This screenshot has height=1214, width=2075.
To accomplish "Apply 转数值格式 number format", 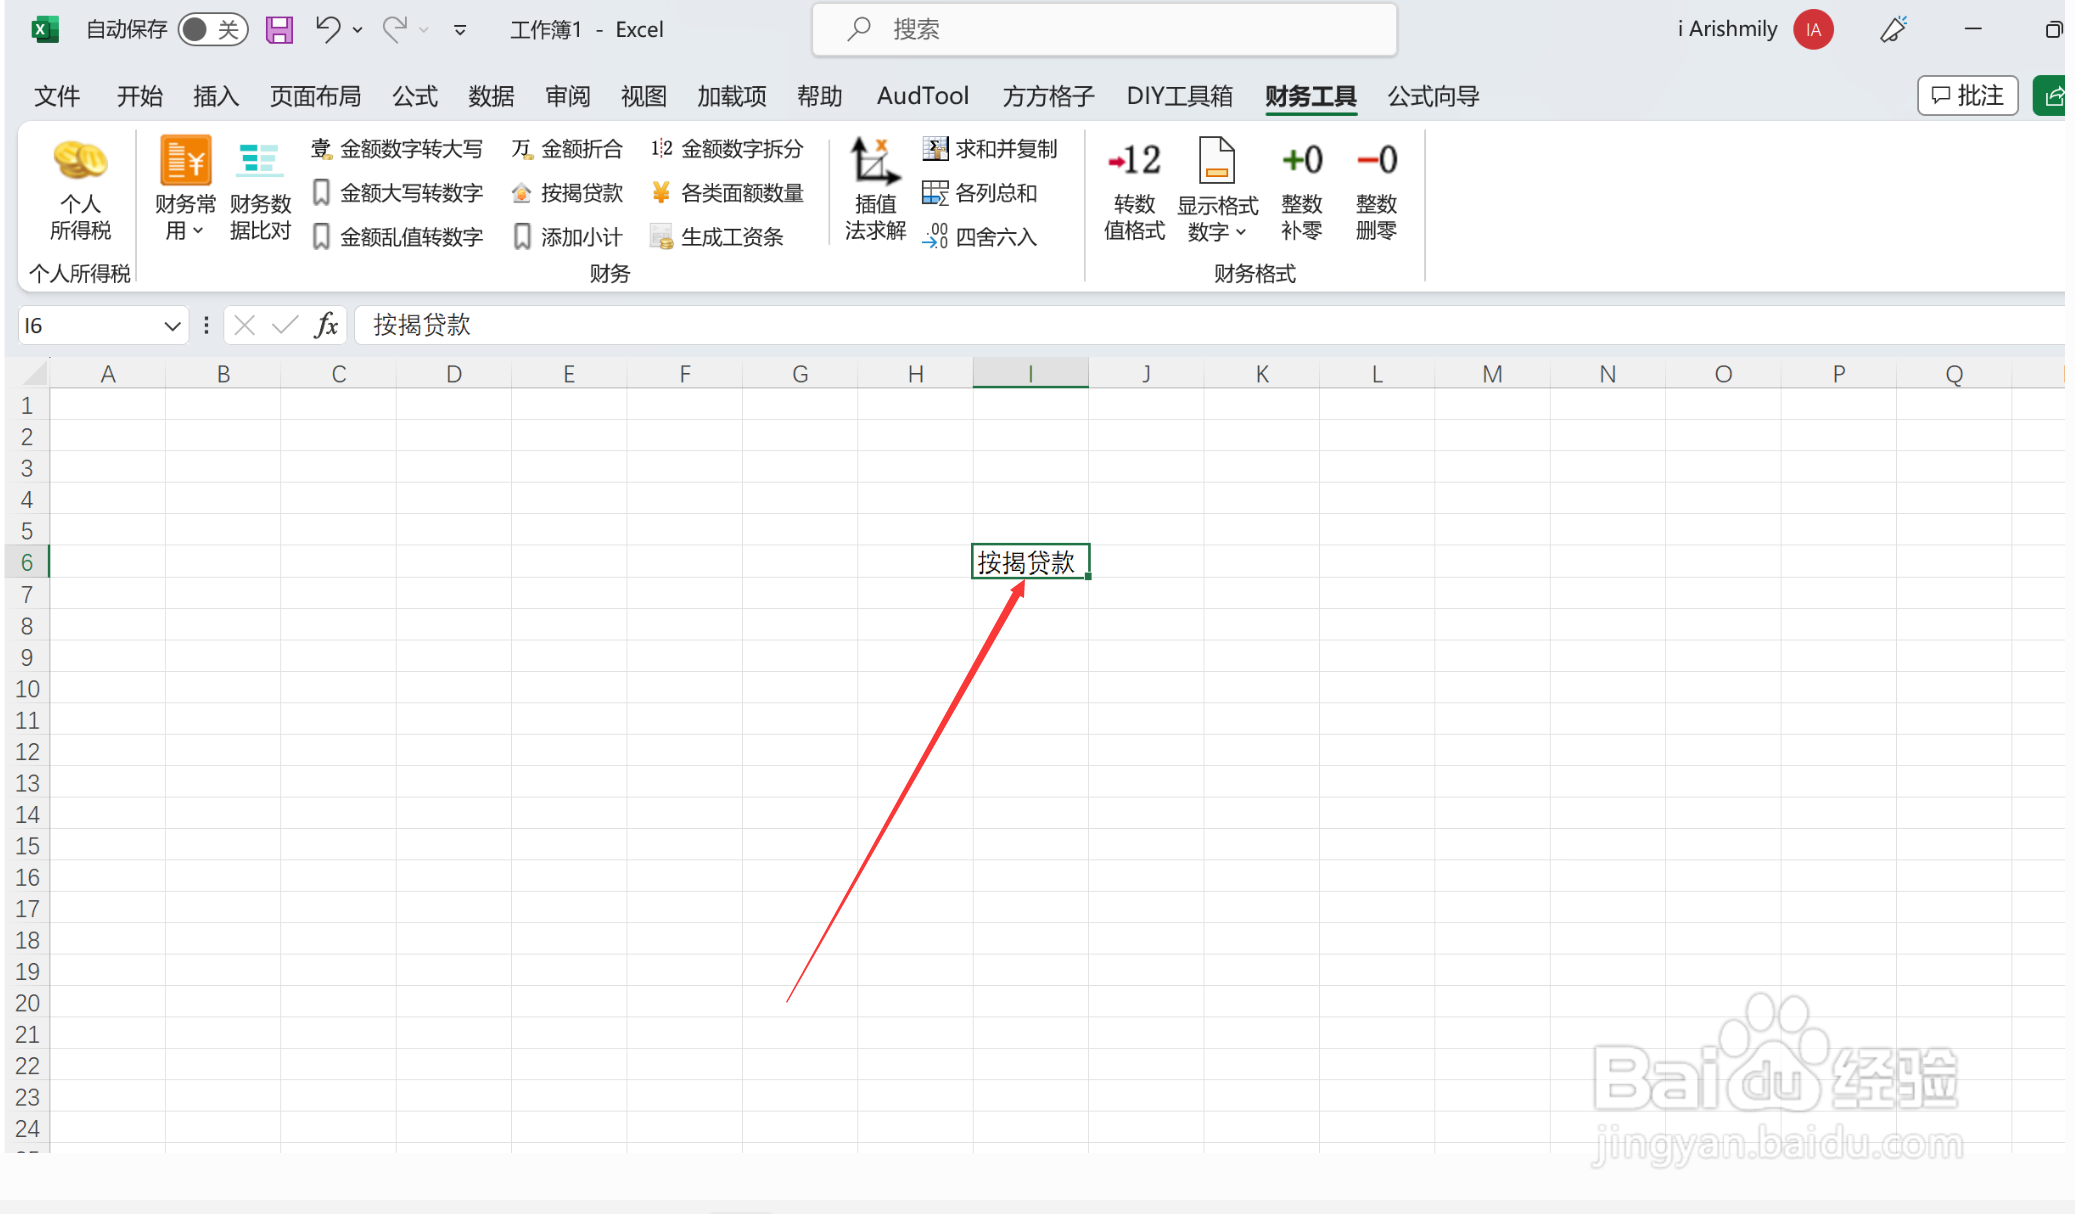I will 1134,191.
